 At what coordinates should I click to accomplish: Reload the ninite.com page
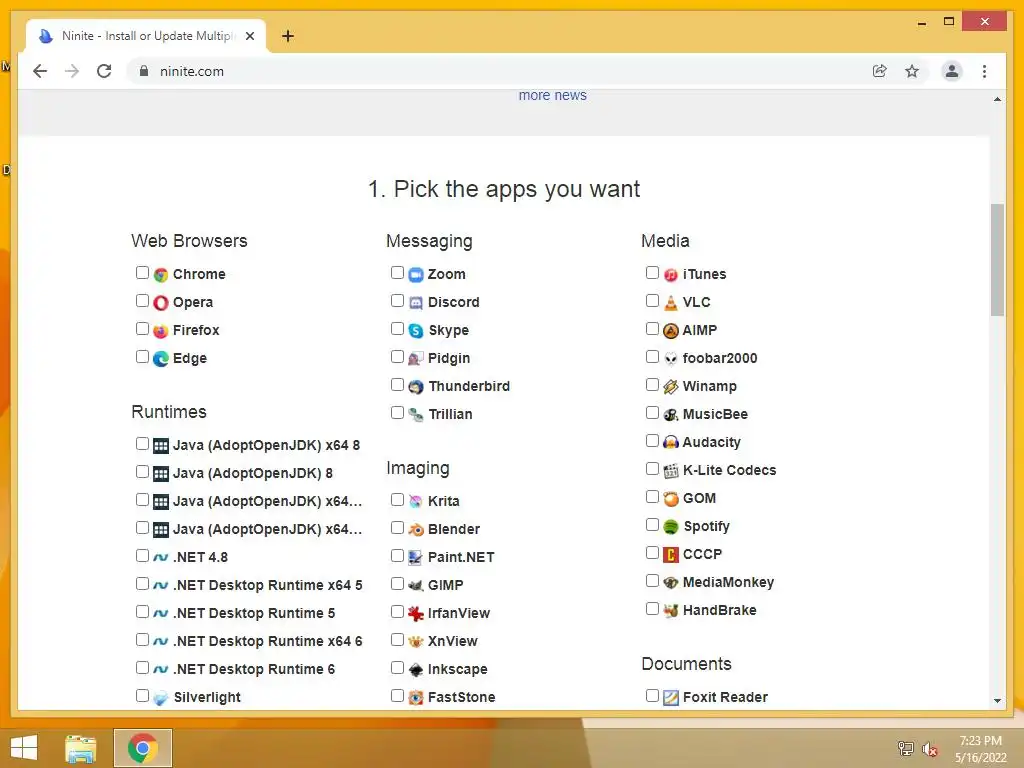tap(104, 71)
